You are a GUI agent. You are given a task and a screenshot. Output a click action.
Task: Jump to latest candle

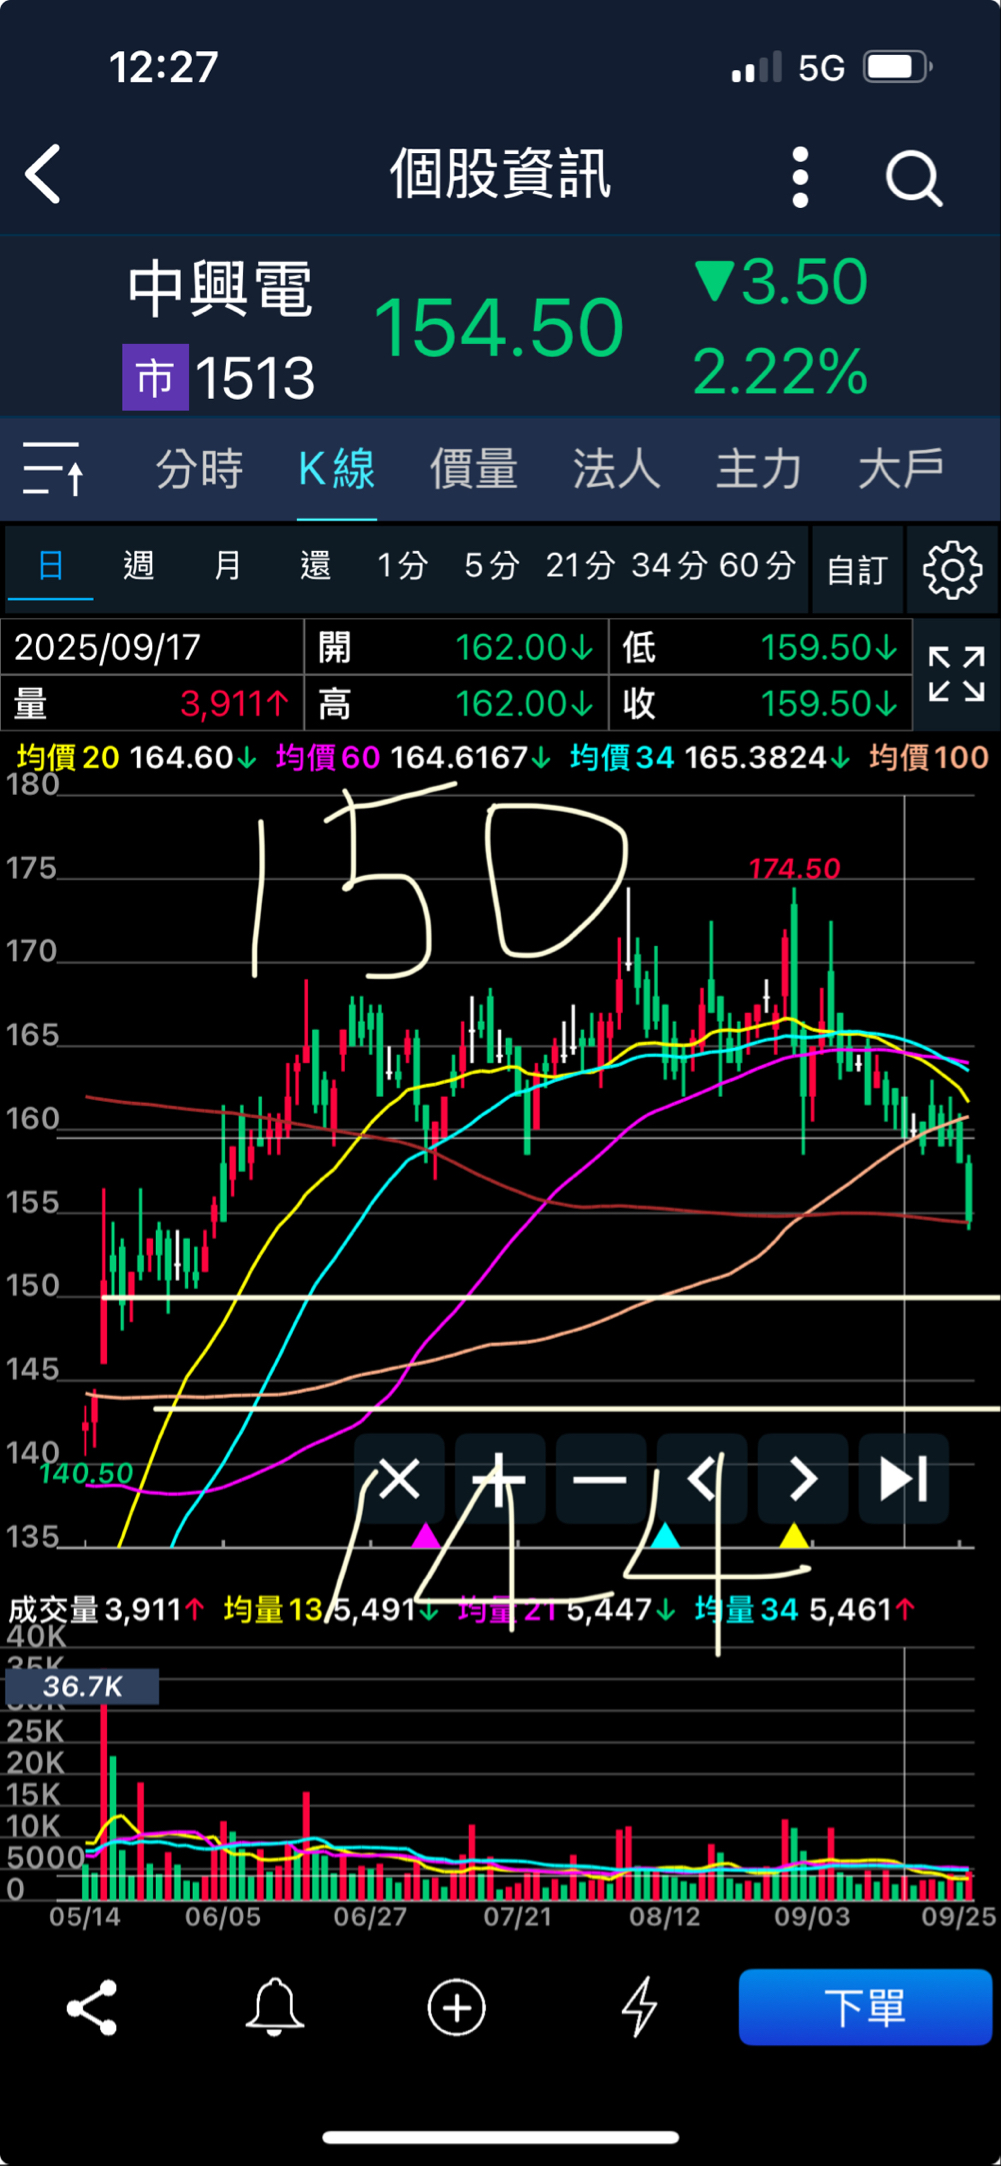click(903, 1479)
